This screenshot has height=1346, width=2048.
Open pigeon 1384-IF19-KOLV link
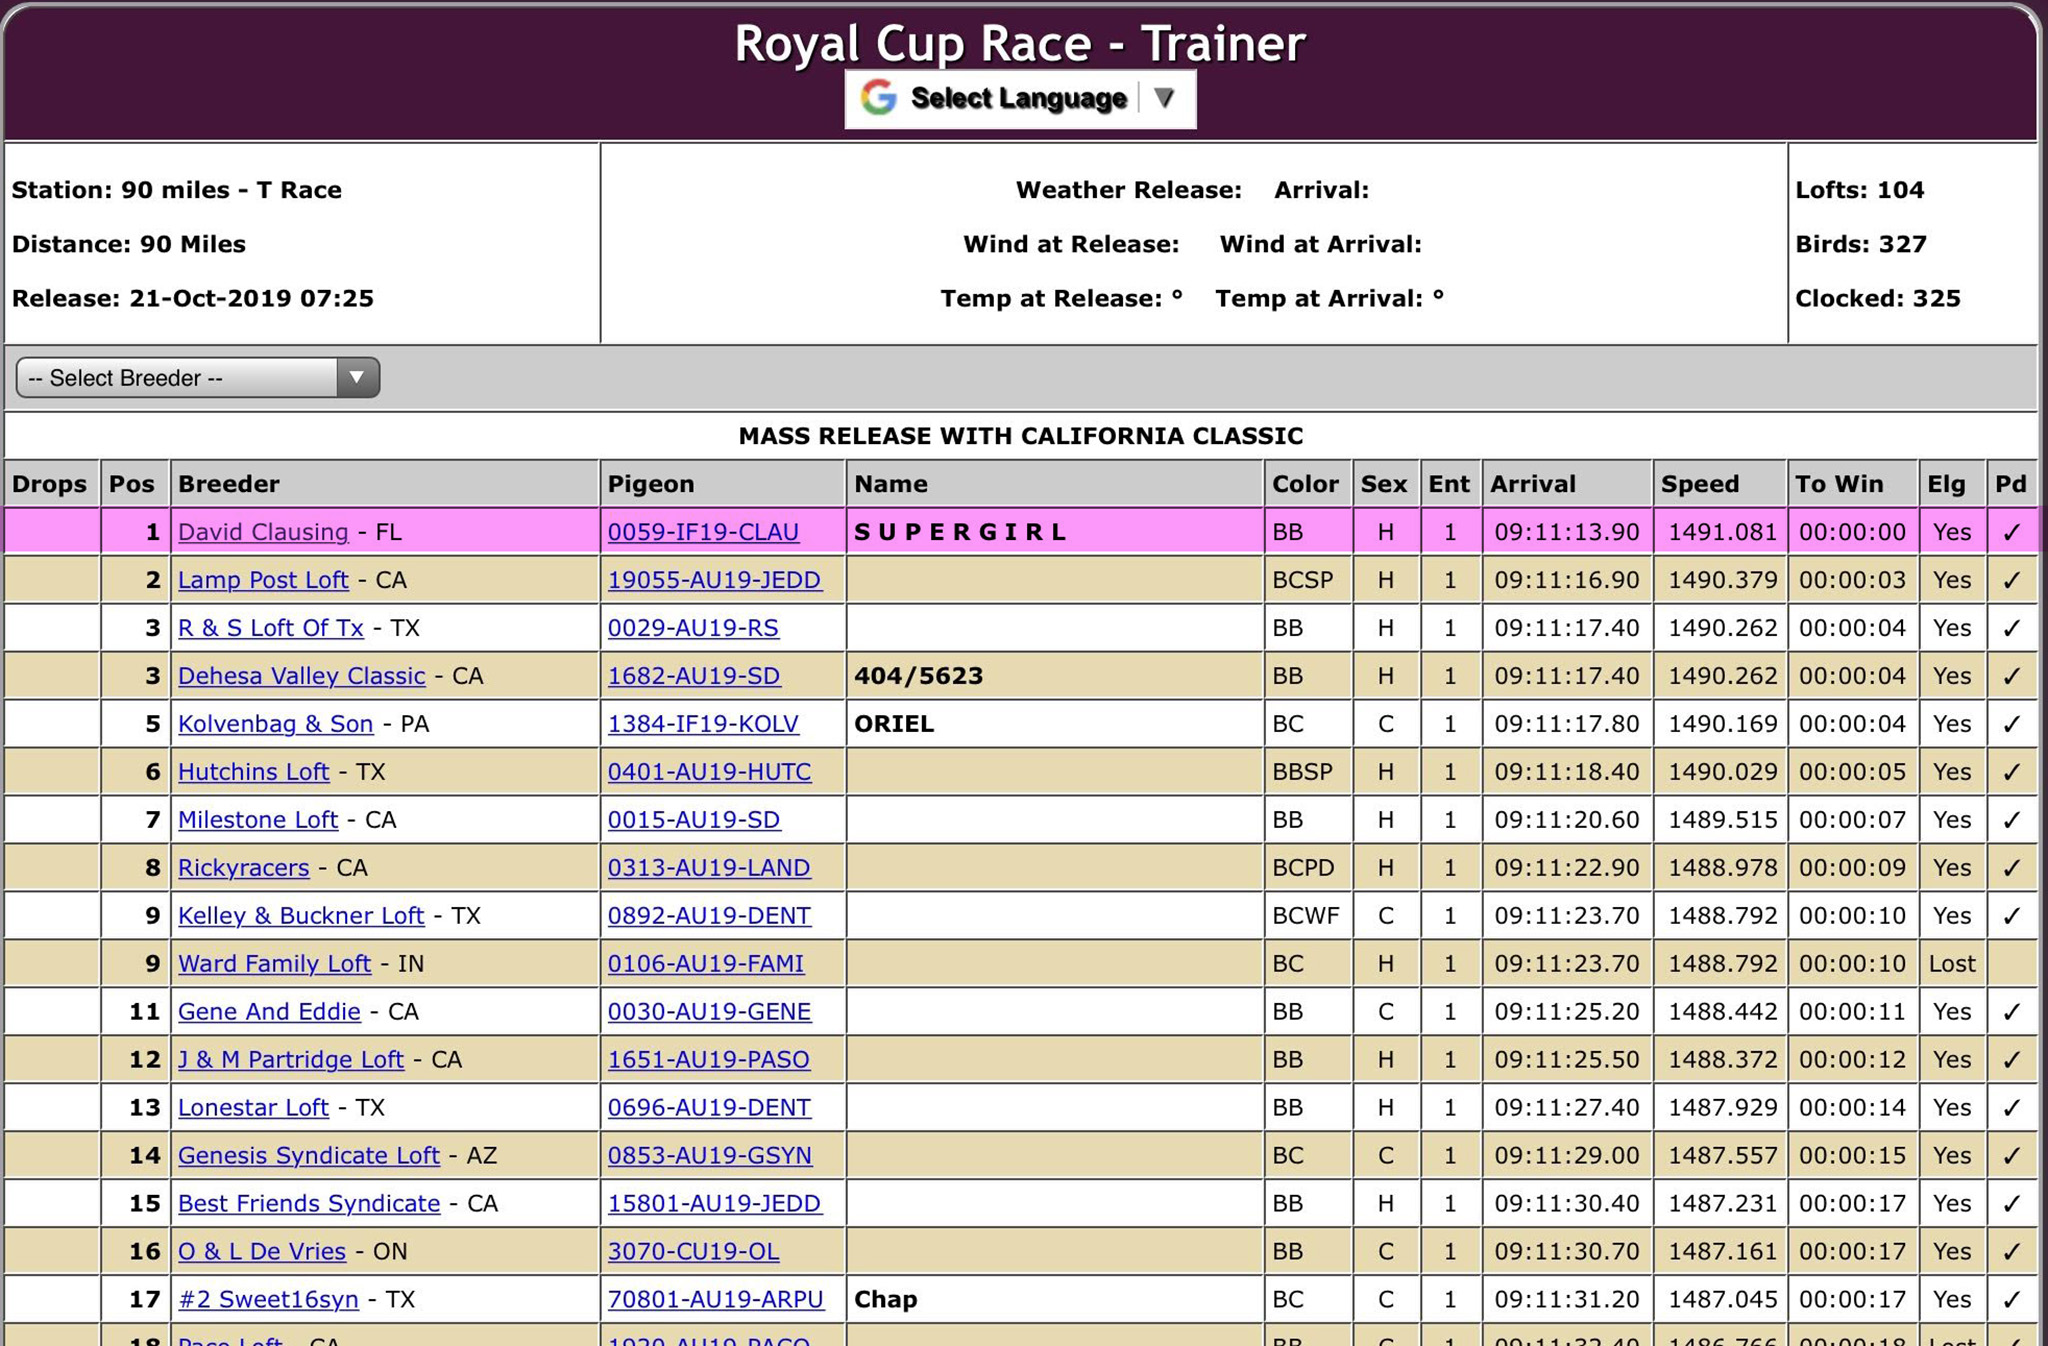[703, 724]
